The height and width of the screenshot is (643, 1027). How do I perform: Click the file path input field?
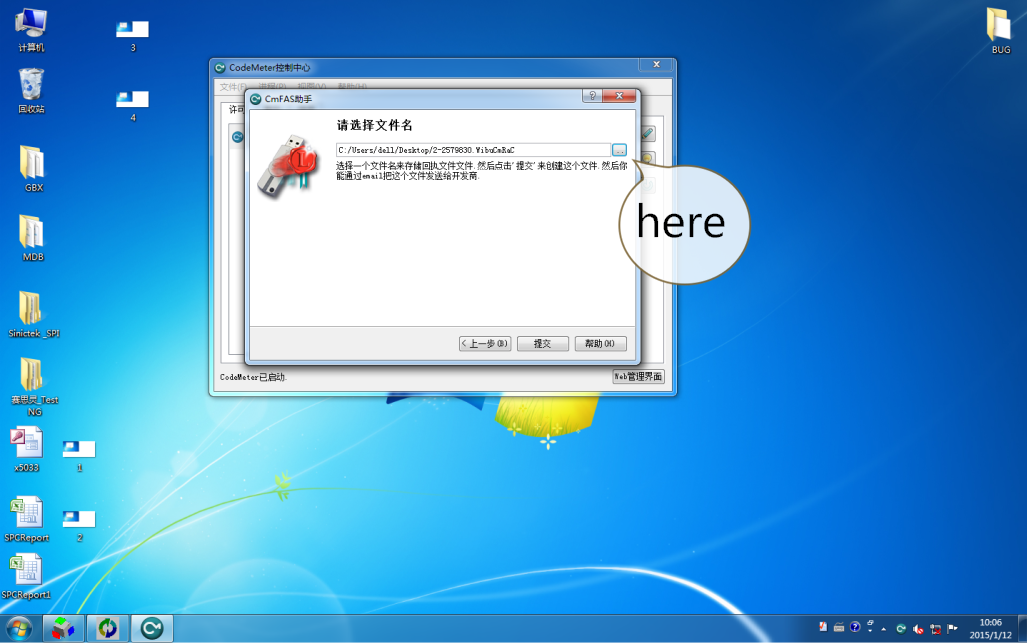click(x=472, y=150)
